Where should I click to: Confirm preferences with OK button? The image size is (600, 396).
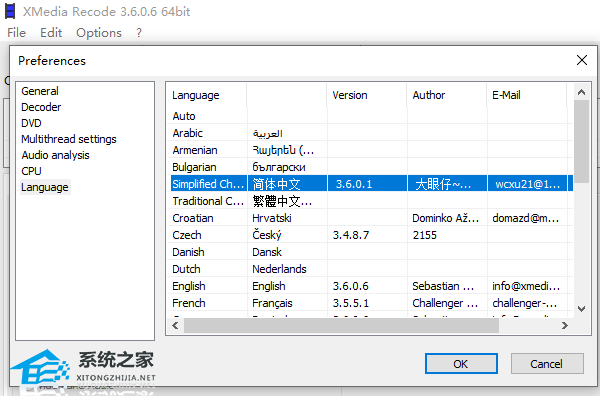click(461, 363)
